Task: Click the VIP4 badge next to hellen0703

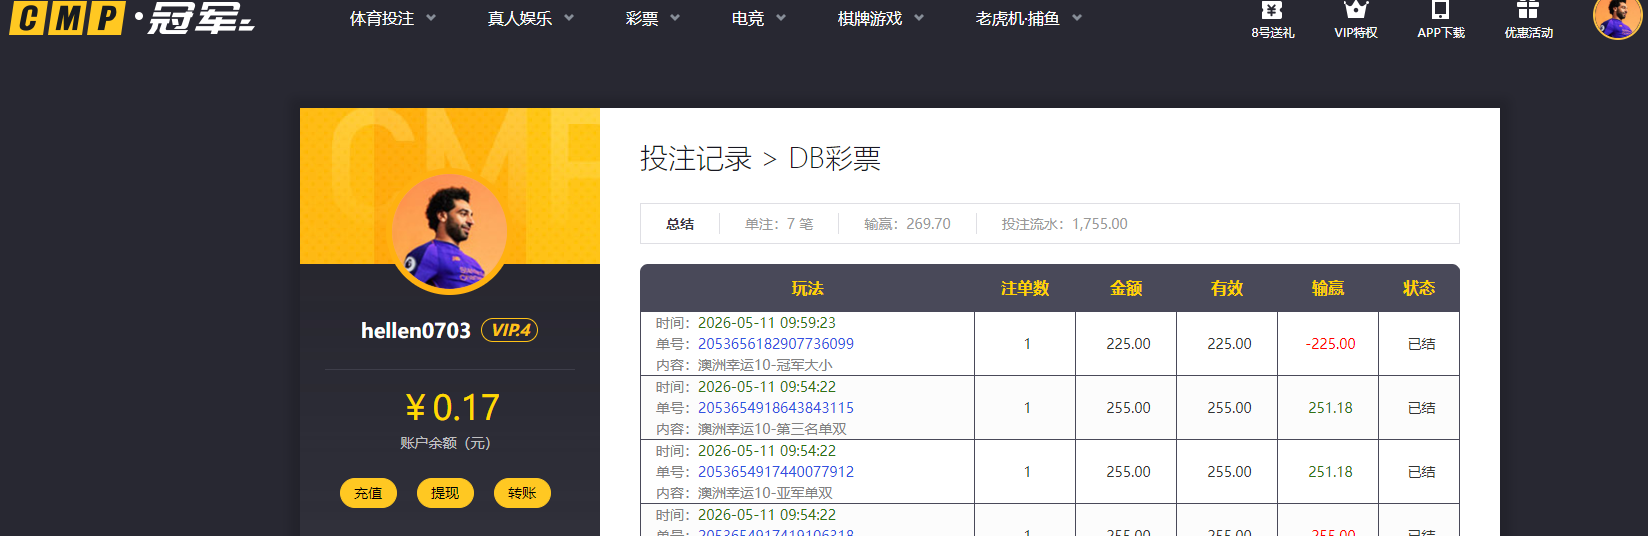Action: [510, 330]
